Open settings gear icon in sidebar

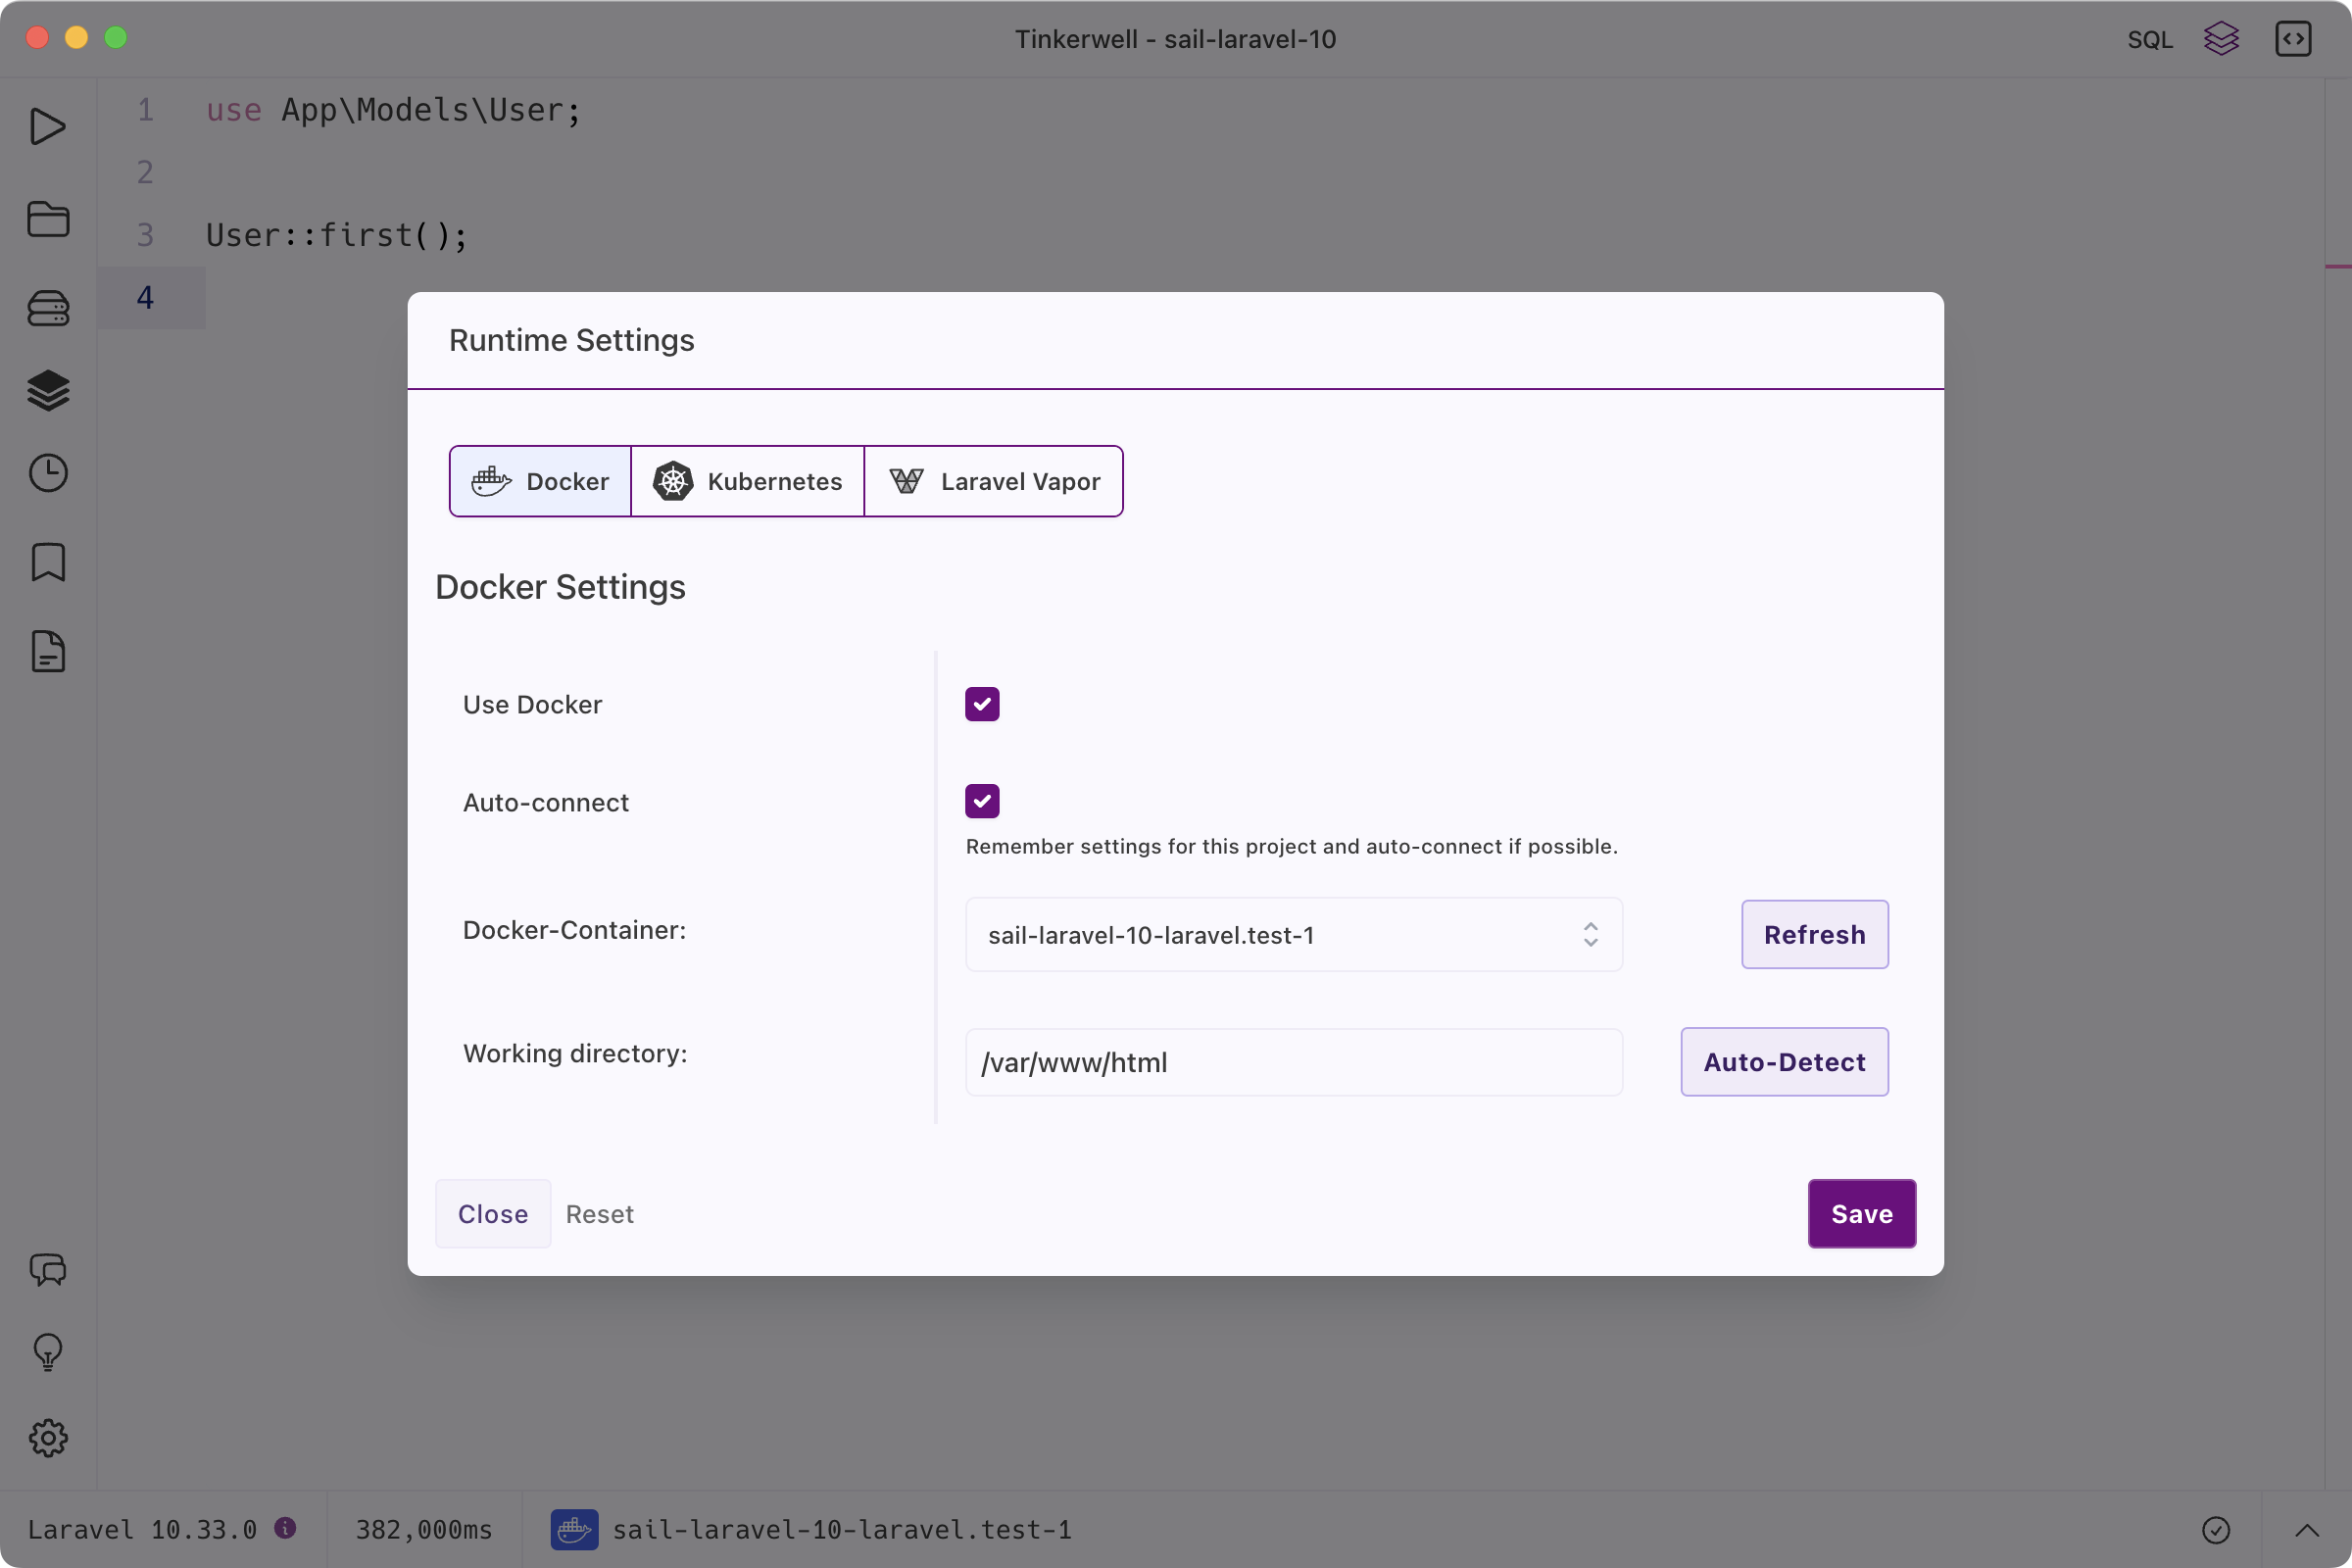(48, 1438)
